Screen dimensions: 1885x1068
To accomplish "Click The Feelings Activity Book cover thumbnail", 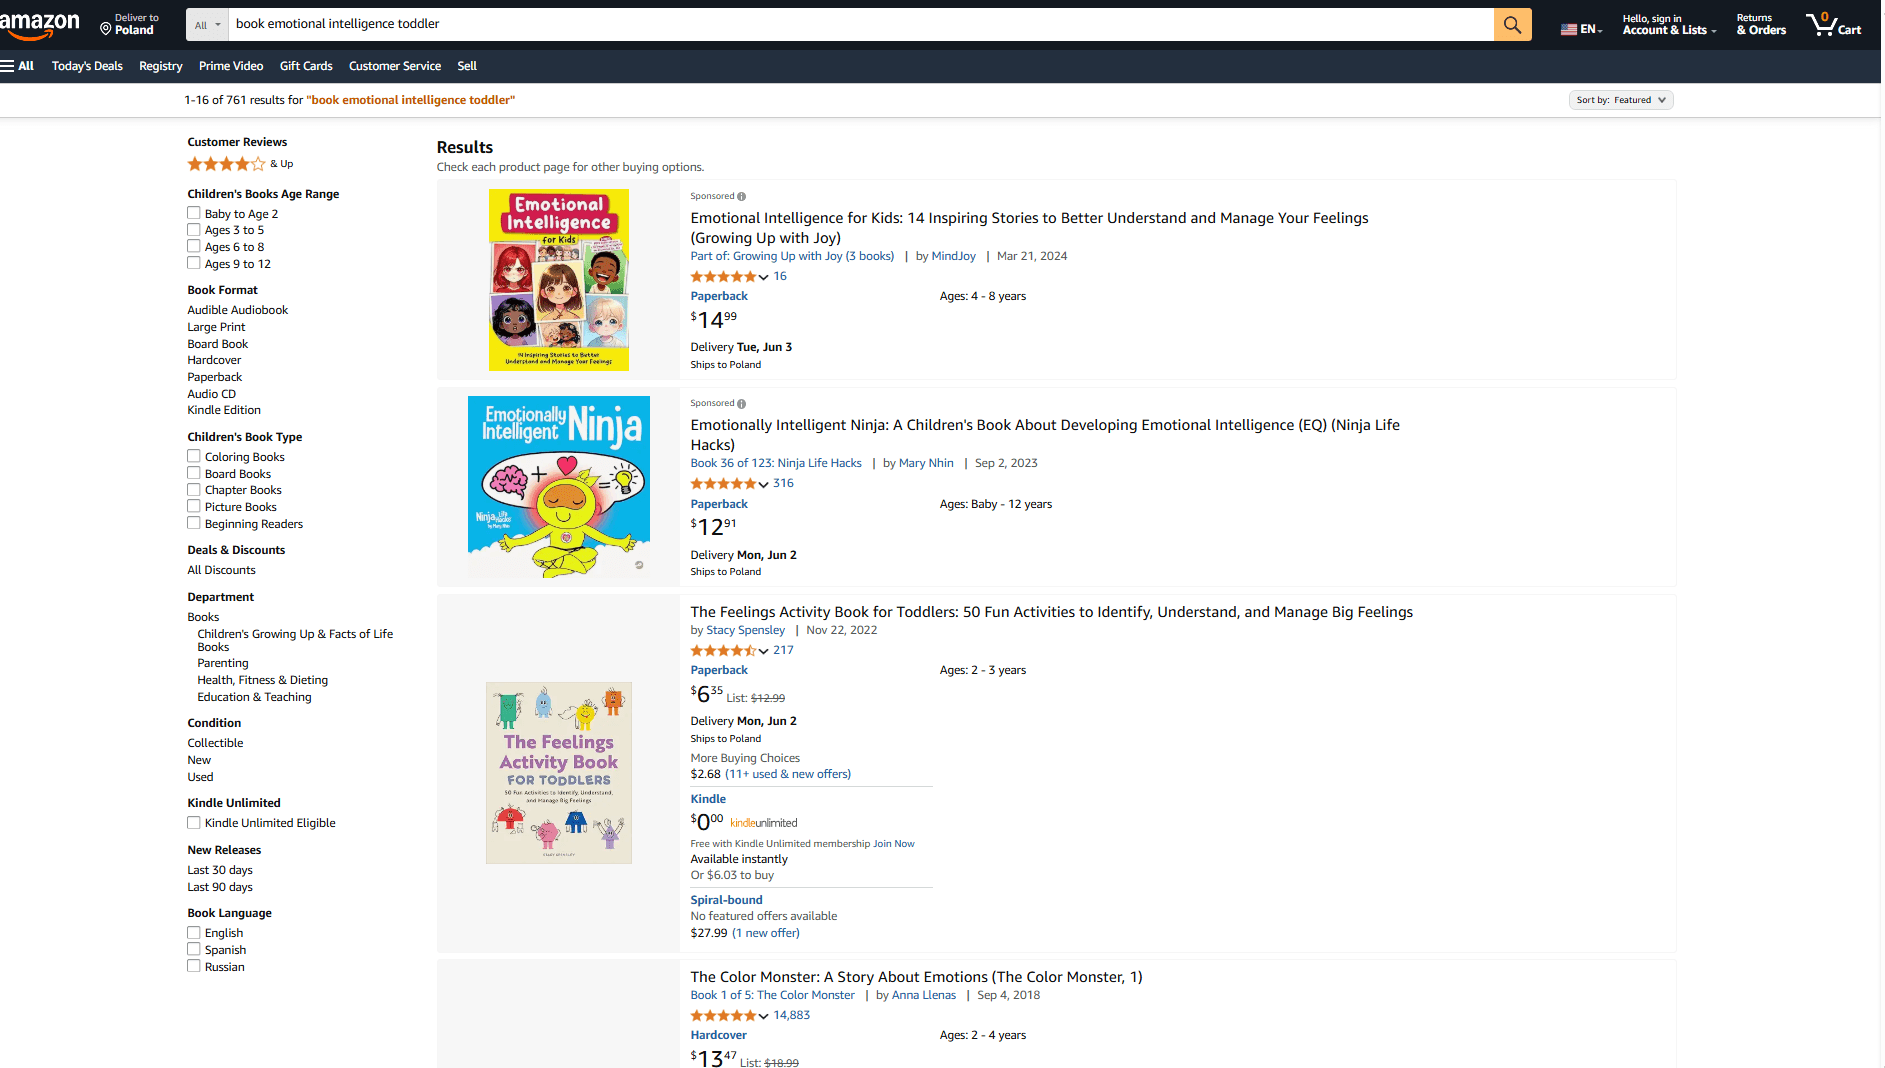I will click(x=558, y=772).
